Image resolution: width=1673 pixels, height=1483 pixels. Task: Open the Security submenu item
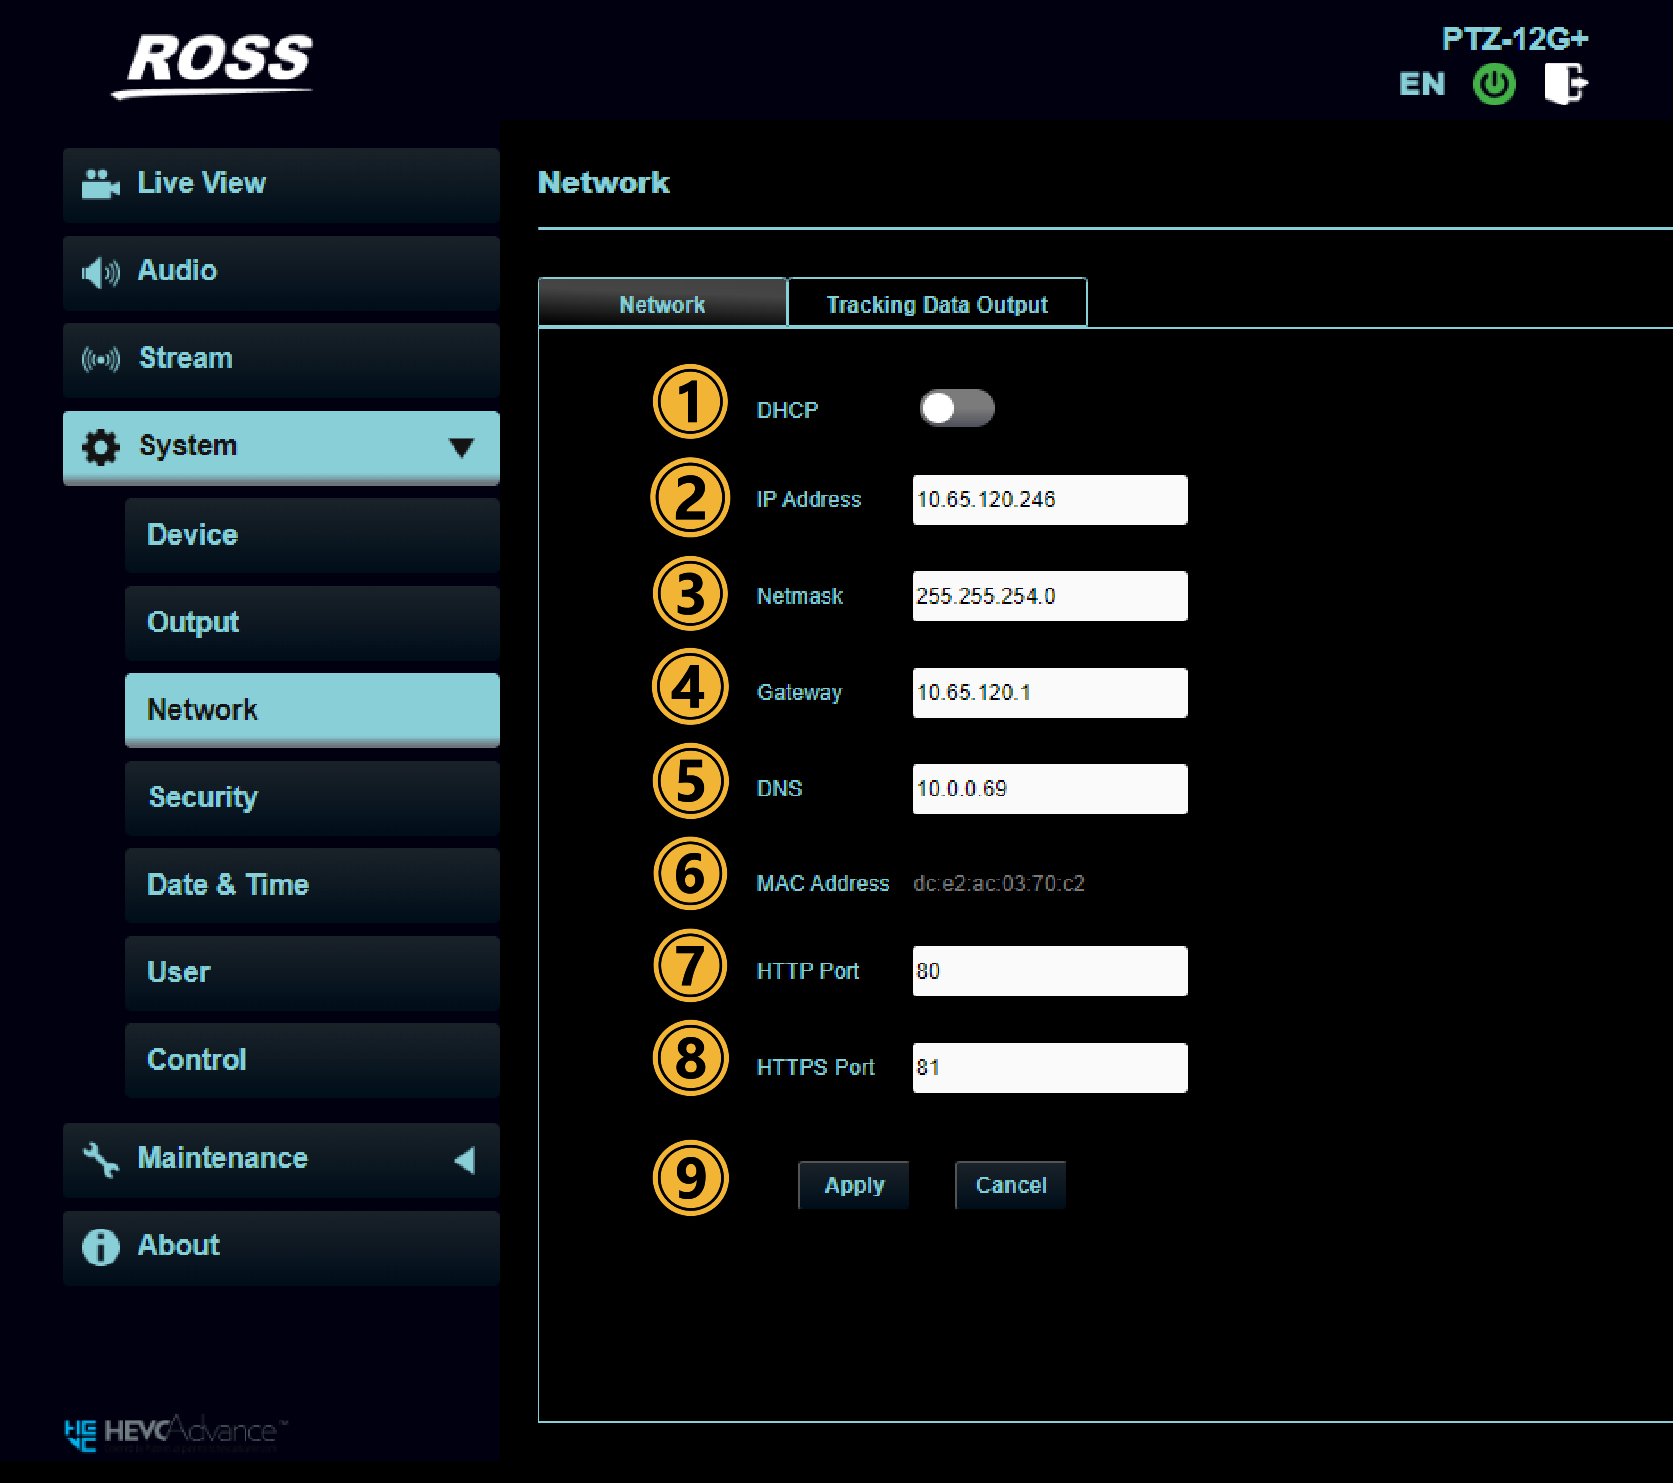tap(312, 797)
